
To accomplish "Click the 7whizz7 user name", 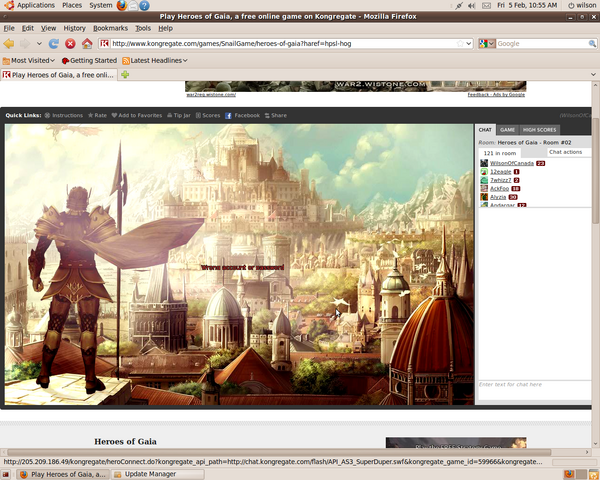I will click(x=501, y=180).
